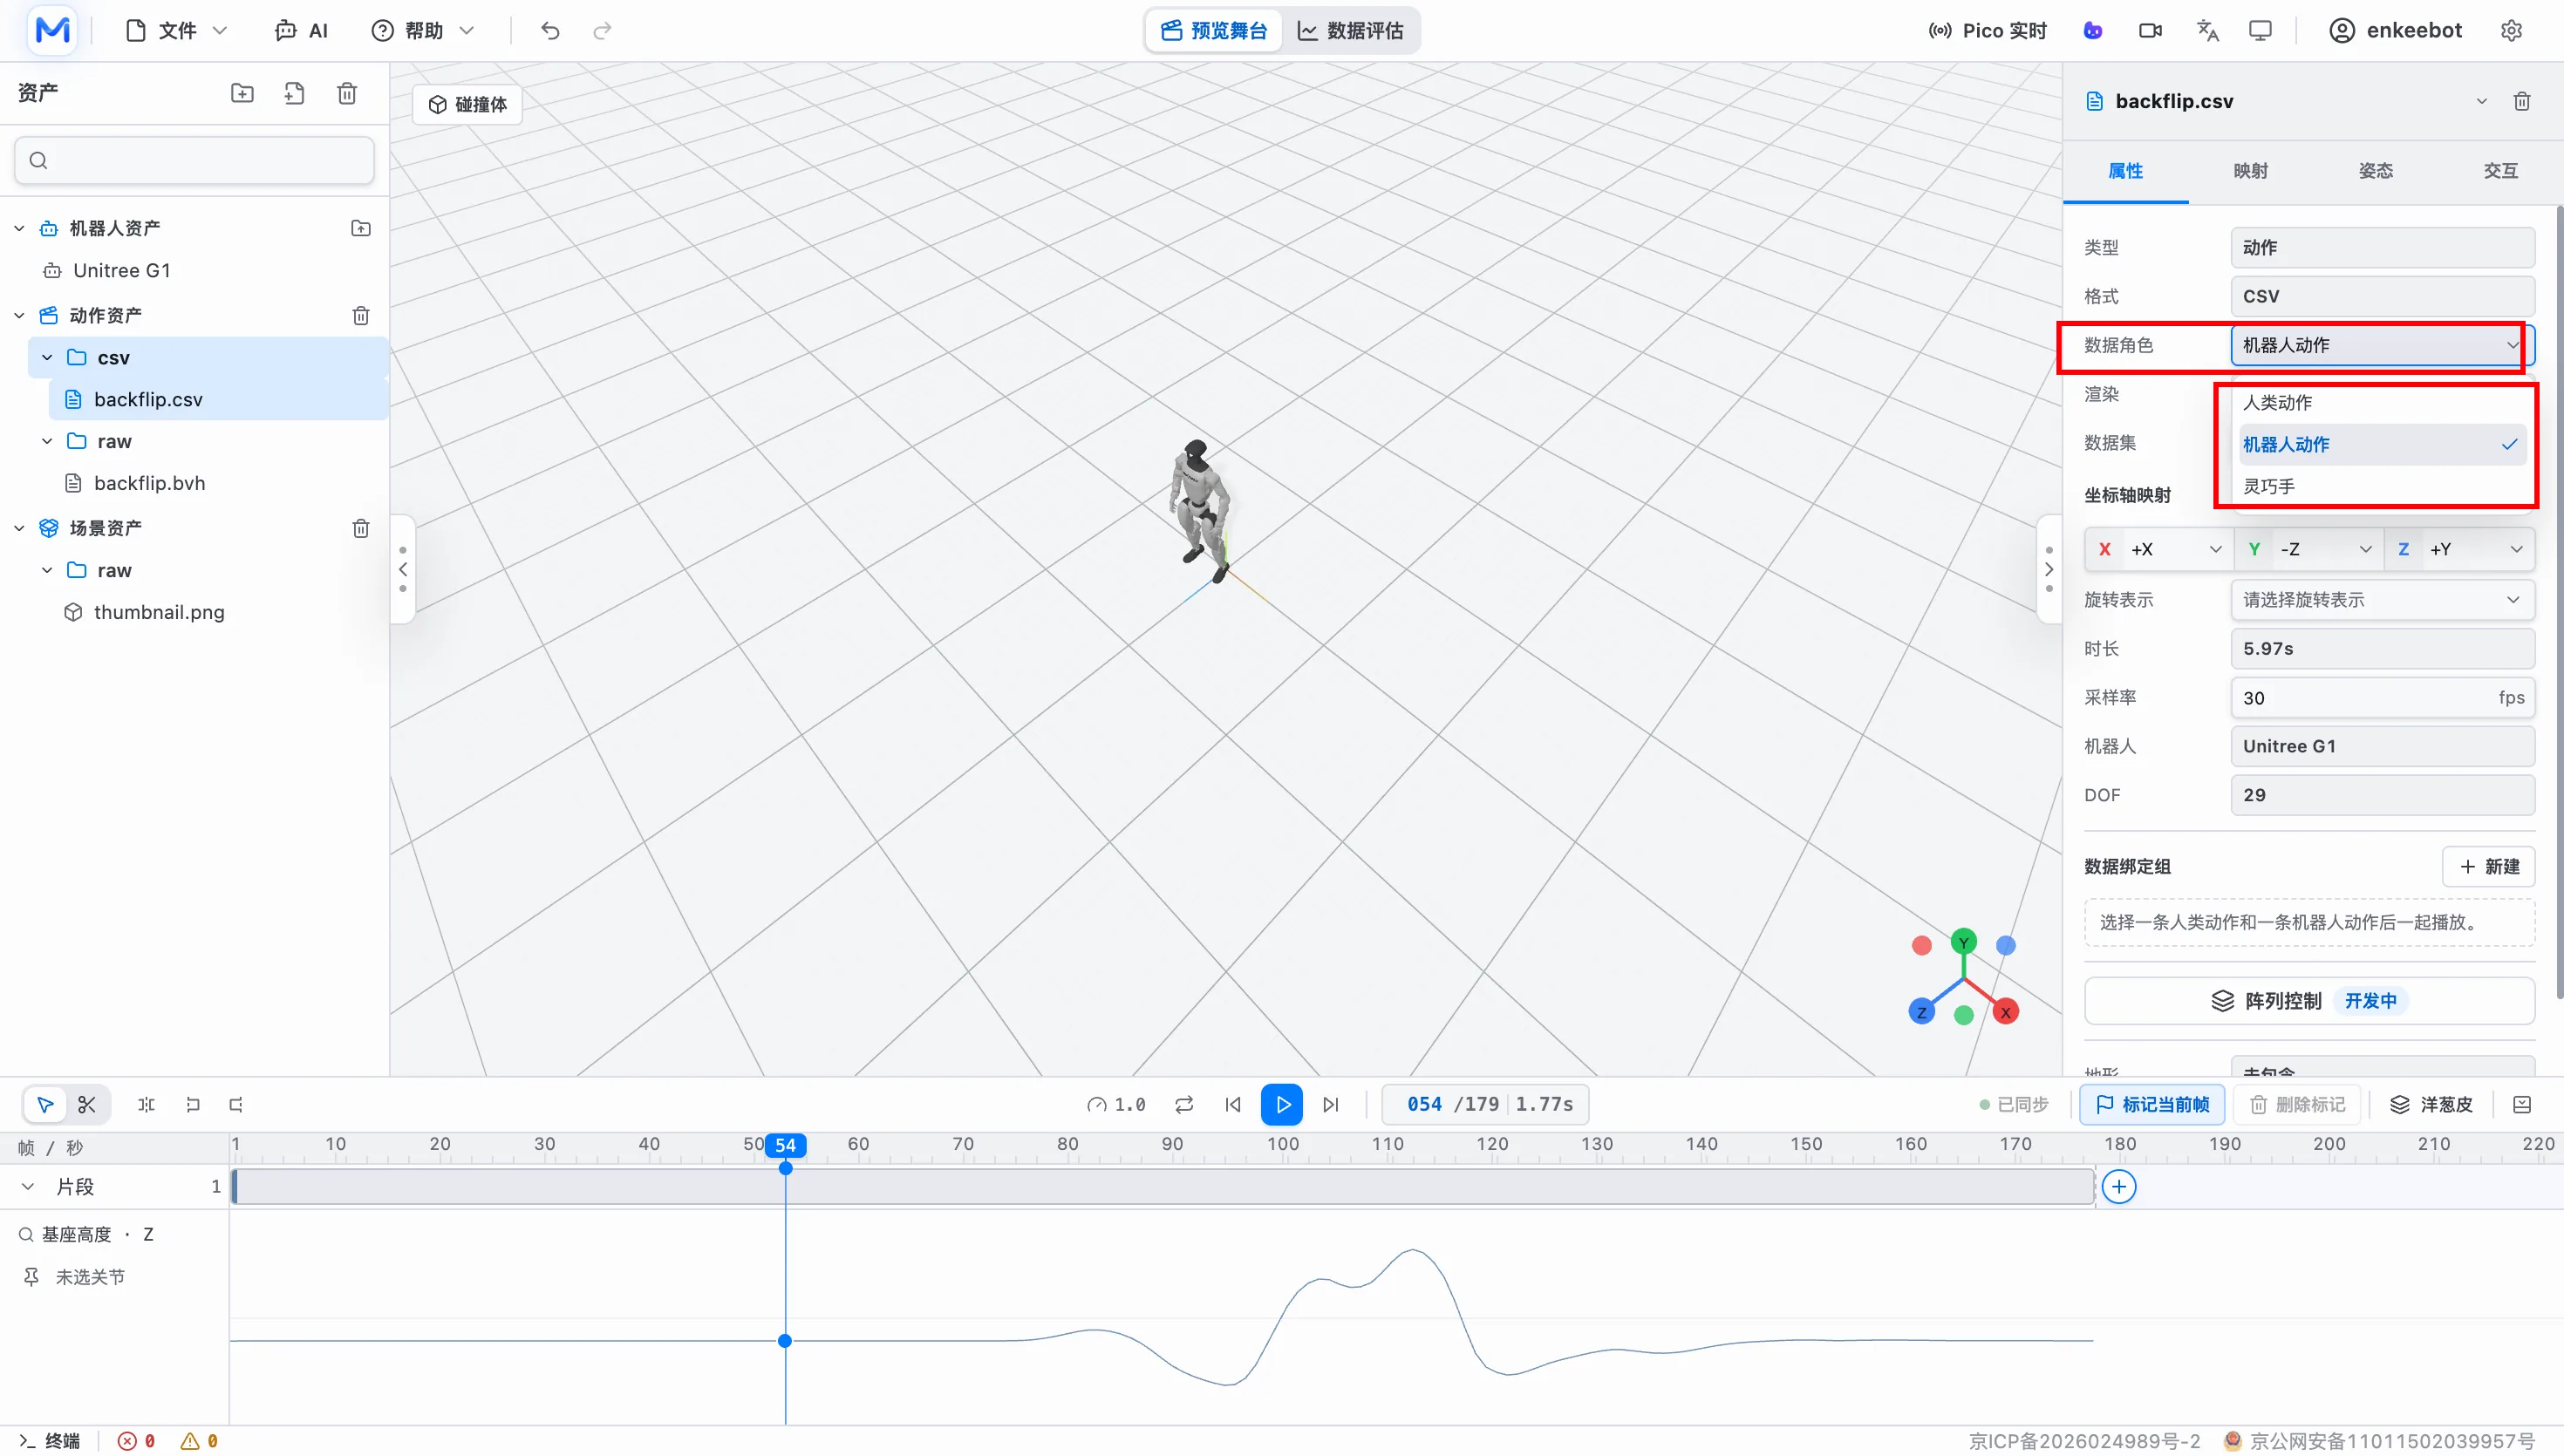The image size is (2564, 1456).
Task: Toggle loop playback
Action: pos(1184,1104)
